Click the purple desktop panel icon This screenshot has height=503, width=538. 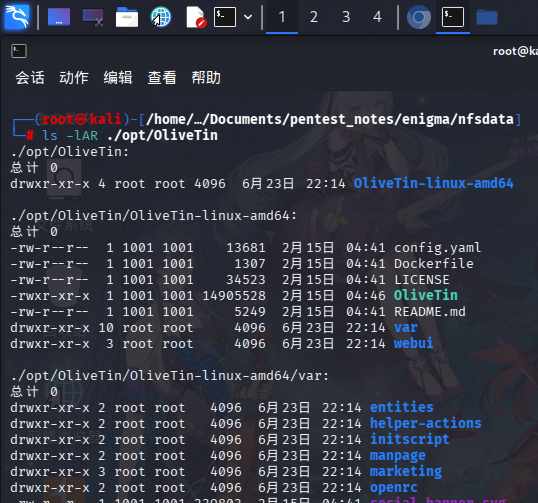[59, 17]
